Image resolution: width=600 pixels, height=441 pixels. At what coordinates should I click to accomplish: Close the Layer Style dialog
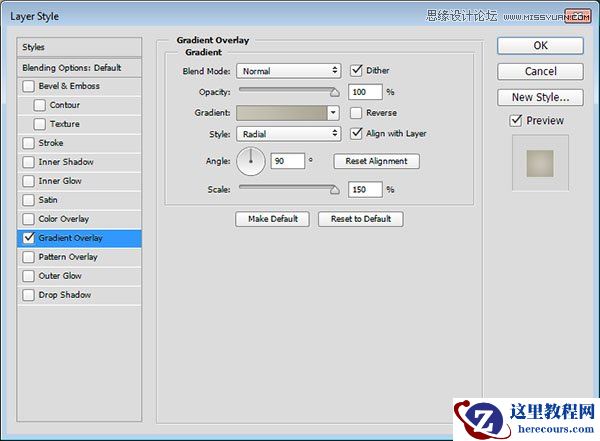[x=577, y=16]
